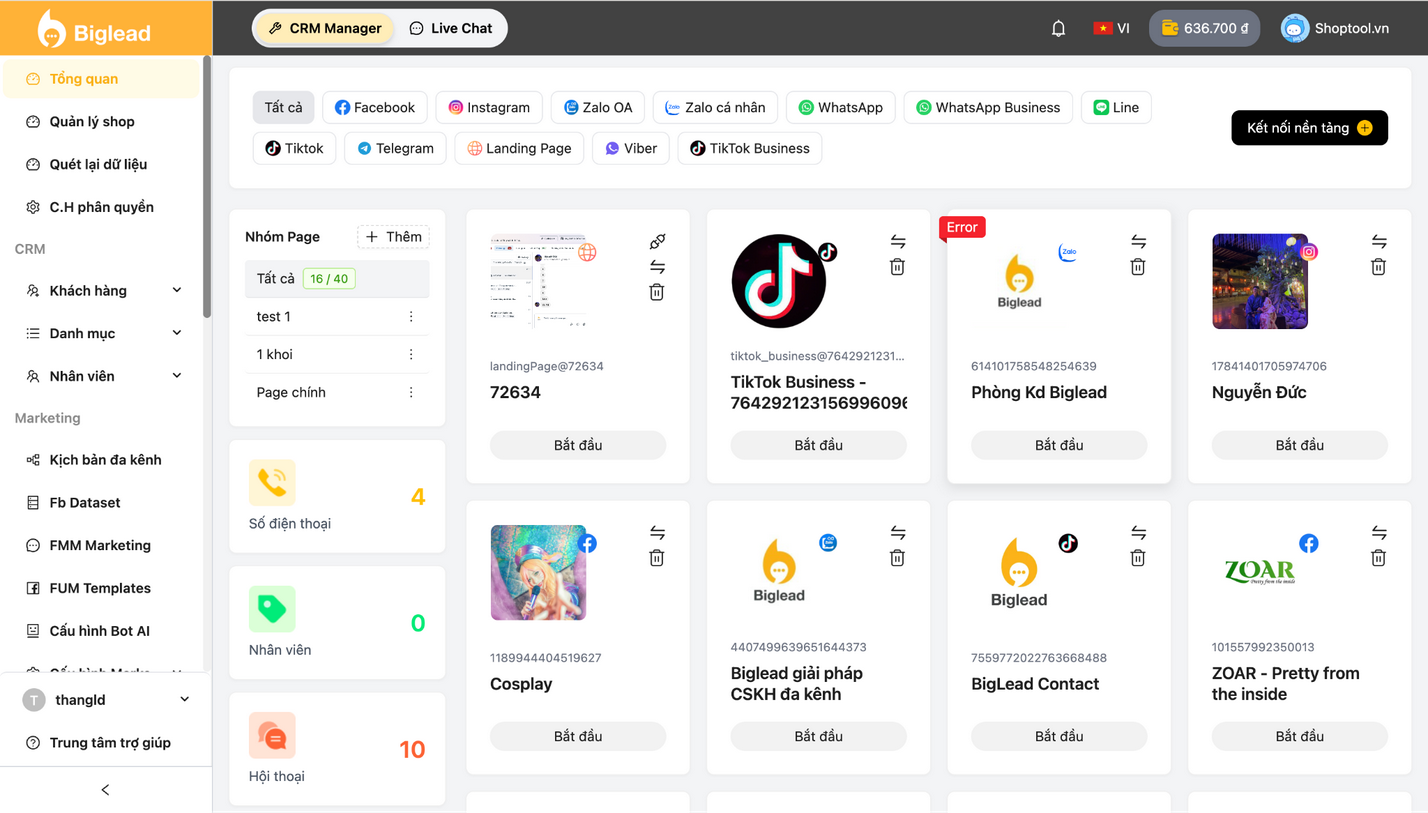Delete the ZOAR page card
Image resolution: width=1428 pixels, height=813 pixels.
[1379, 558]
